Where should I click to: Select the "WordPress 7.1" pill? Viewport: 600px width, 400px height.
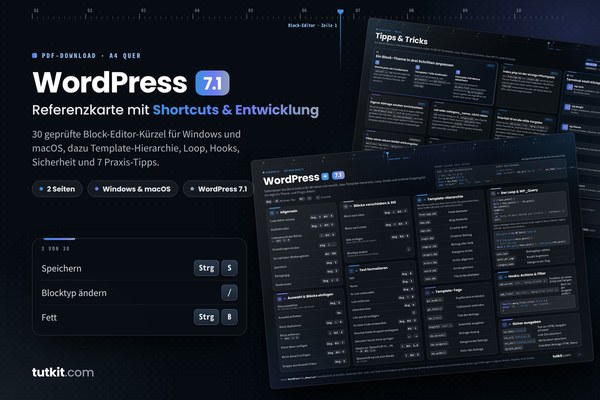218,189
